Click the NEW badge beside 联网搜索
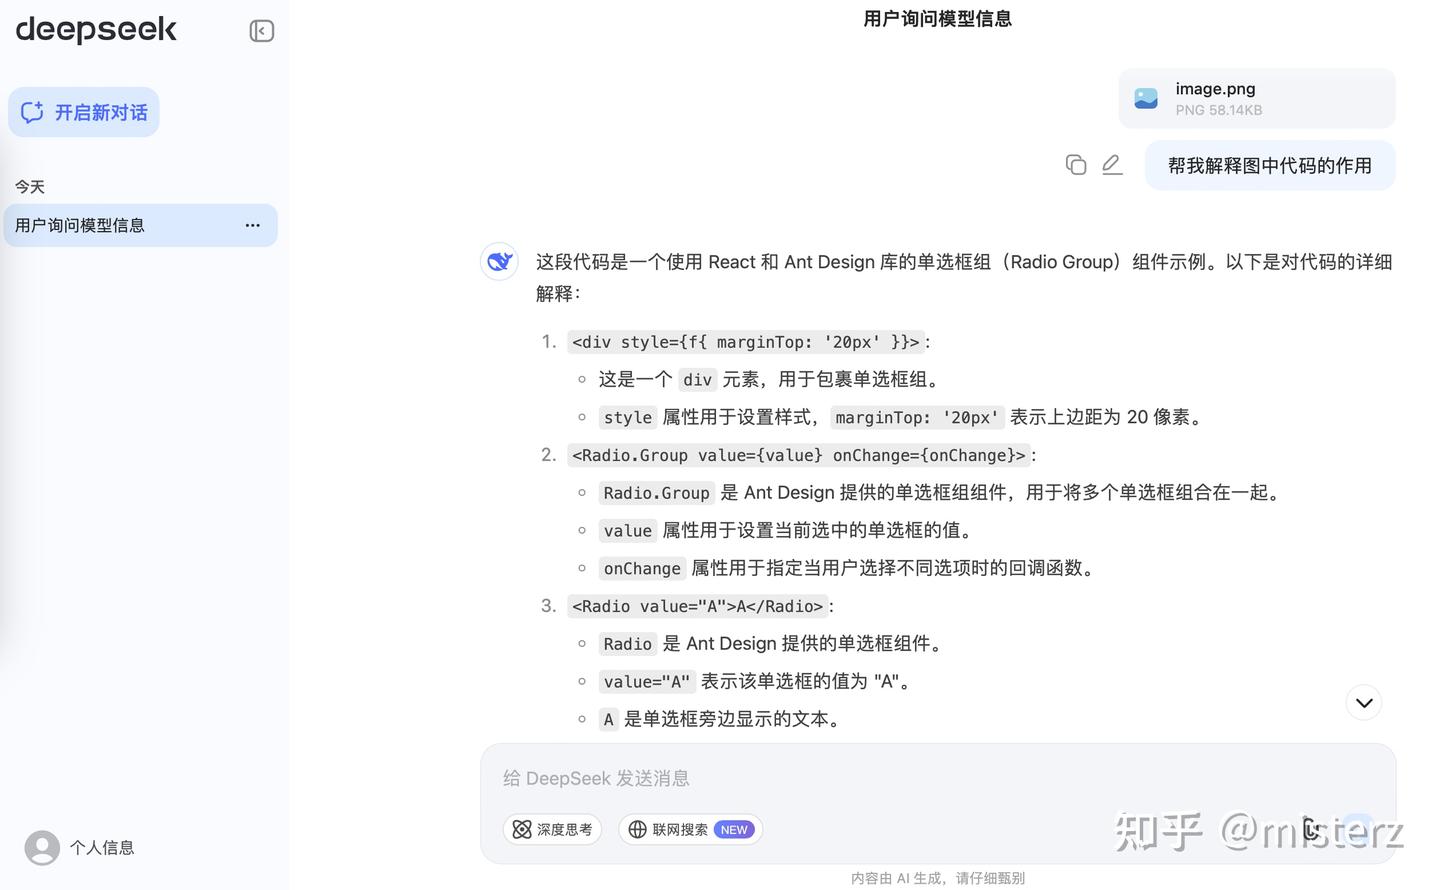 [x=734, y=830]
